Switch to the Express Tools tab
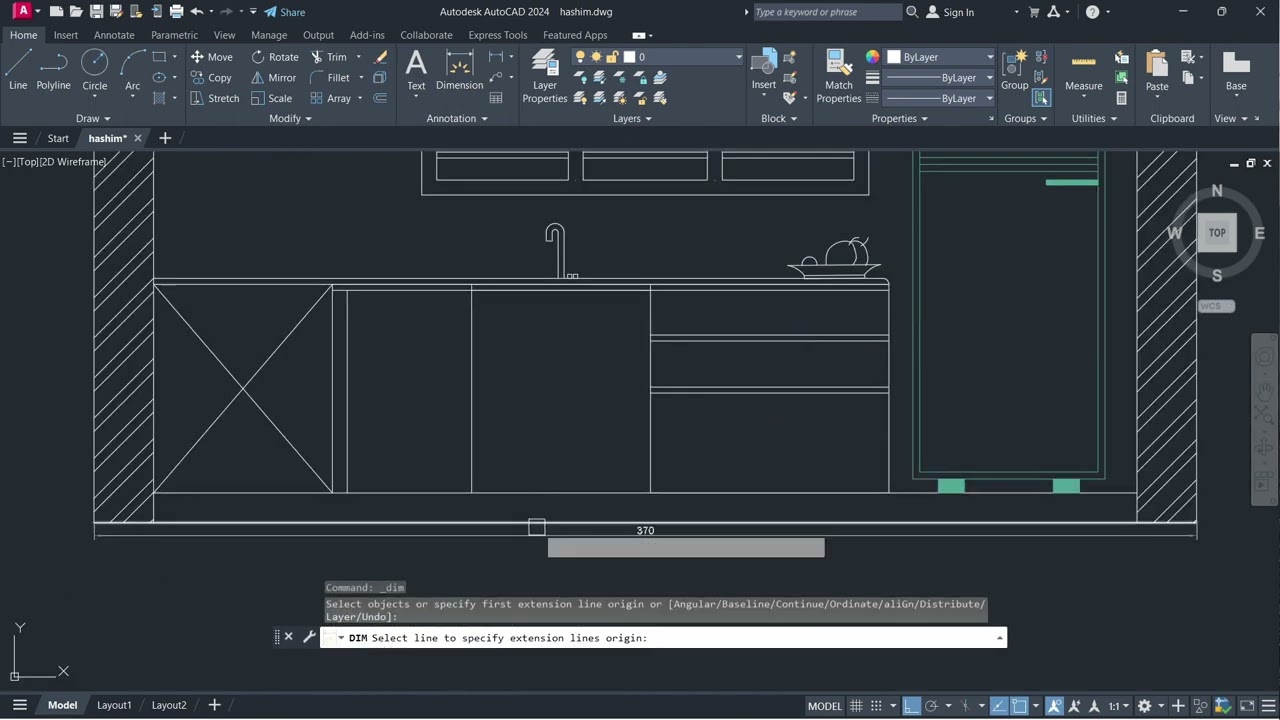The image size is (1280, 720). (x=497, y=35)
